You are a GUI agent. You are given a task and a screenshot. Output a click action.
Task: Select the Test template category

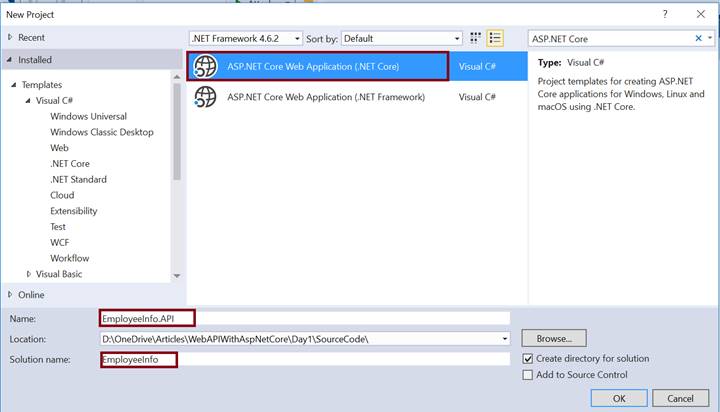pos(58,226)
